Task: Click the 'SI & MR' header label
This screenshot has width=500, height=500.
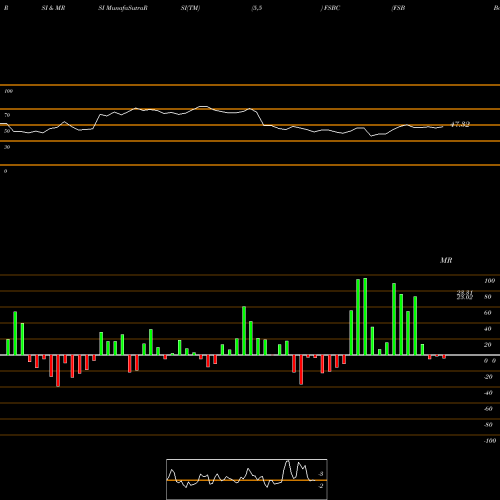Action: coord(53,8)
